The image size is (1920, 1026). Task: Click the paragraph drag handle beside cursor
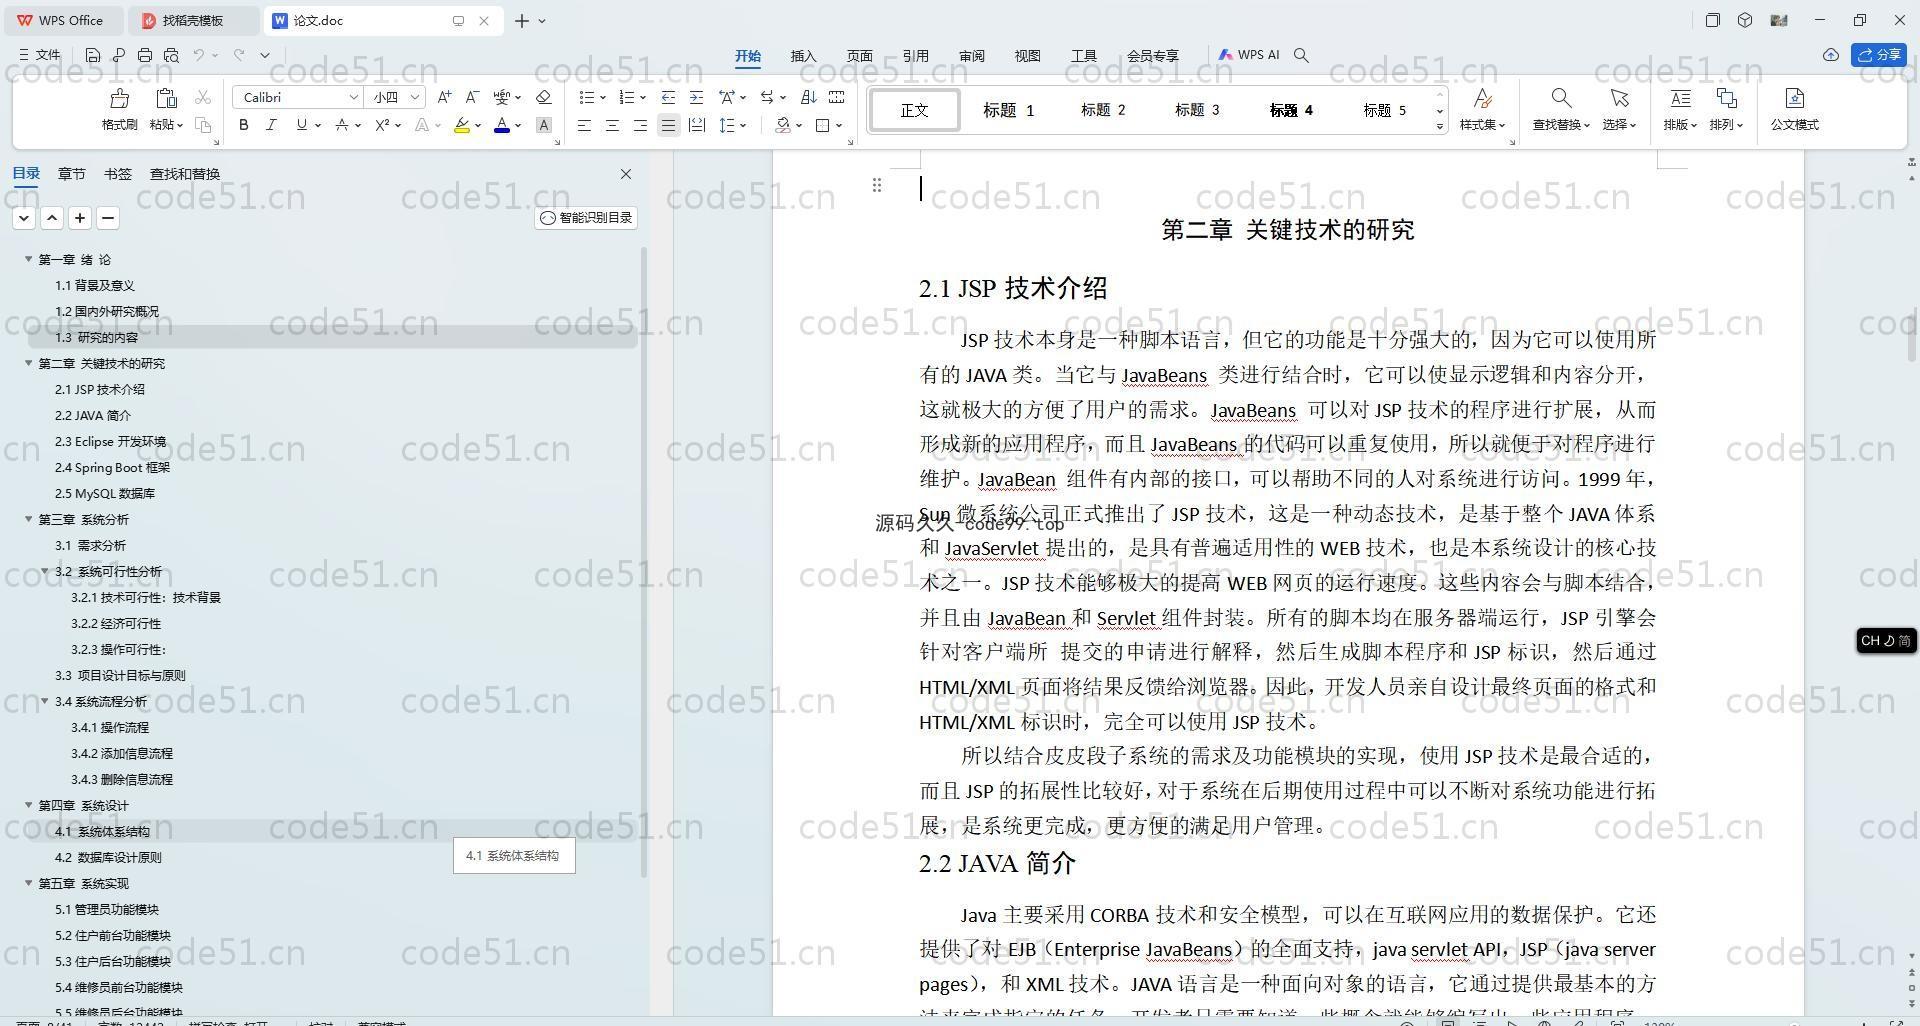[877, 185]
